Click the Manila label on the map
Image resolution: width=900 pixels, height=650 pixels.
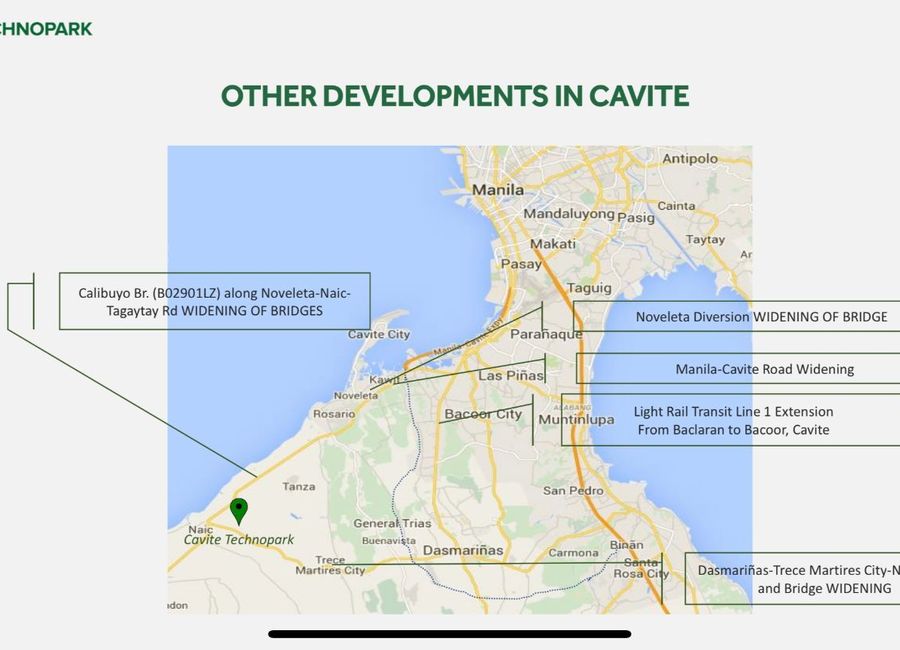tap(498, 189)
